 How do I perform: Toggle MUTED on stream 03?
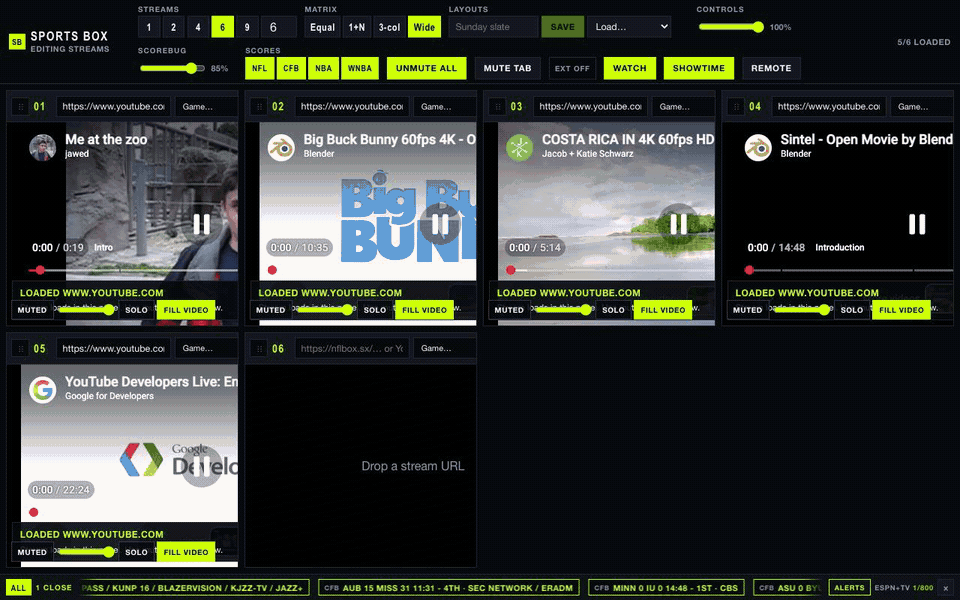[509, 310]
